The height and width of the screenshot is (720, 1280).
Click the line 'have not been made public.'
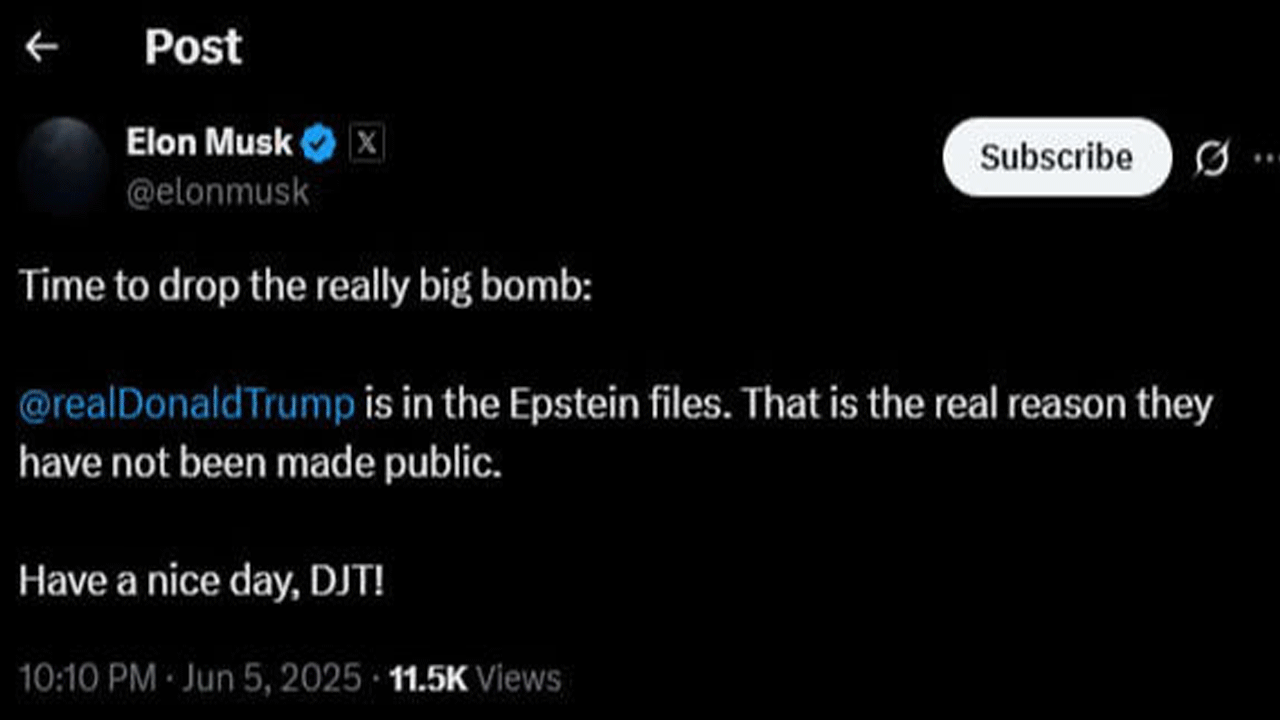pos(259,463)
